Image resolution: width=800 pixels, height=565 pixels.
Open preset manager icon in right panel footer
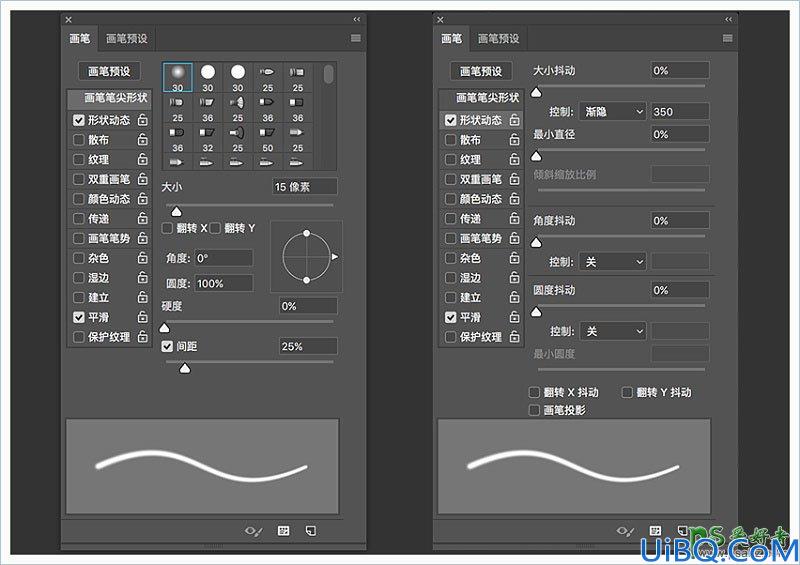point(656,531)
